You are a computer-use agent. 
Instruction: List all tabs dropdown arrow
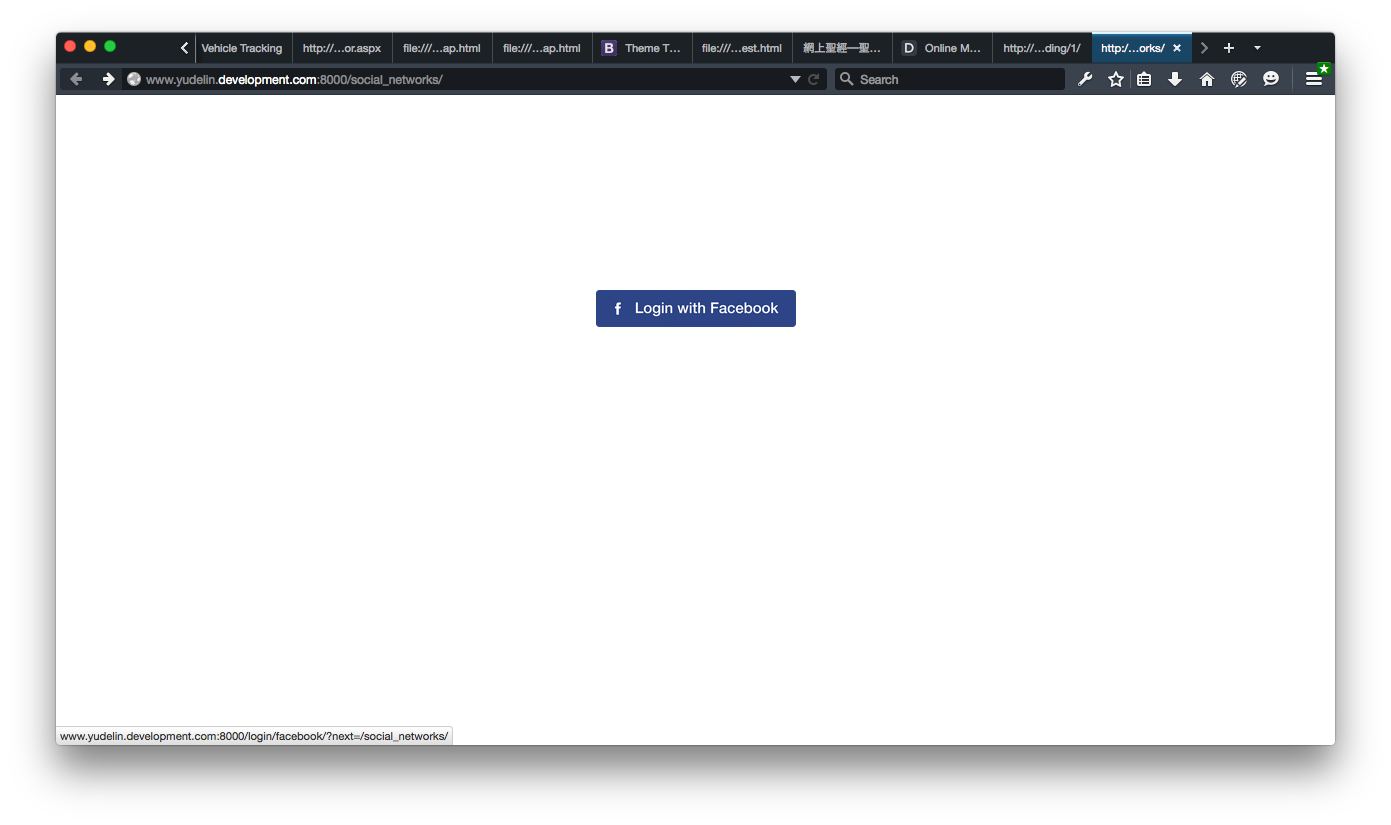(x=1257, y=48)
